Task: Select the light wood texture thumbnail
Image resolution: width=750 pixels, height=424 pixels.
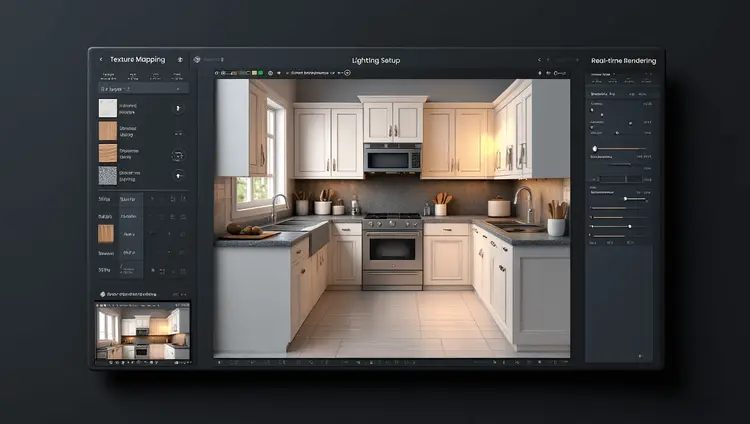Action: [107, 131]
